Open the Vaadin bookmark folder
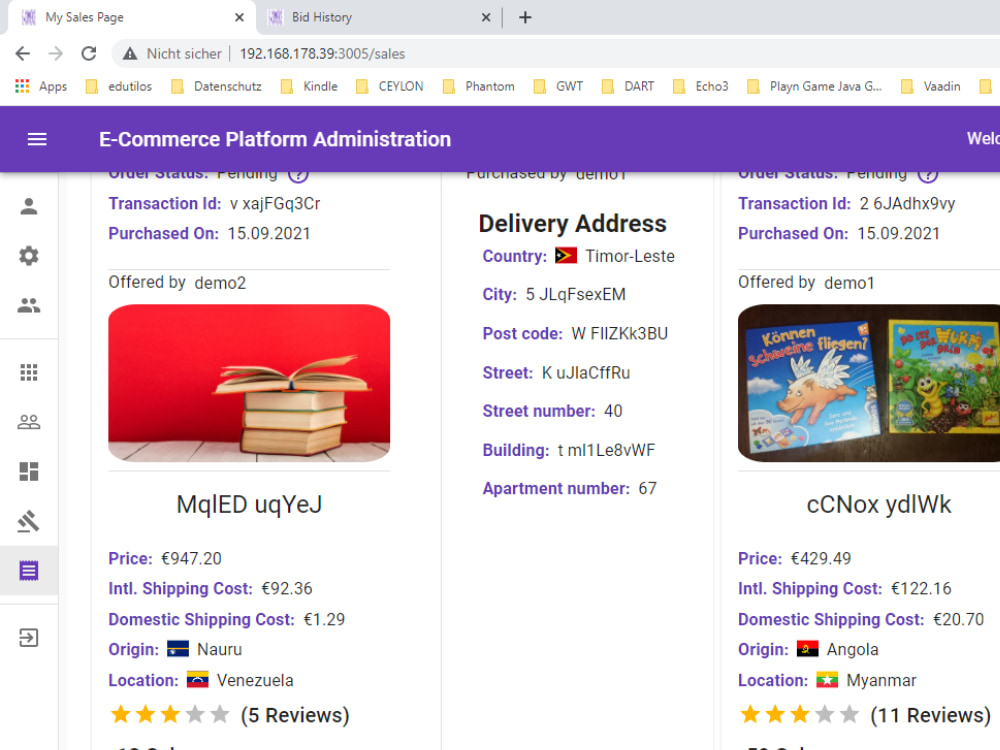 click(930, 86)
